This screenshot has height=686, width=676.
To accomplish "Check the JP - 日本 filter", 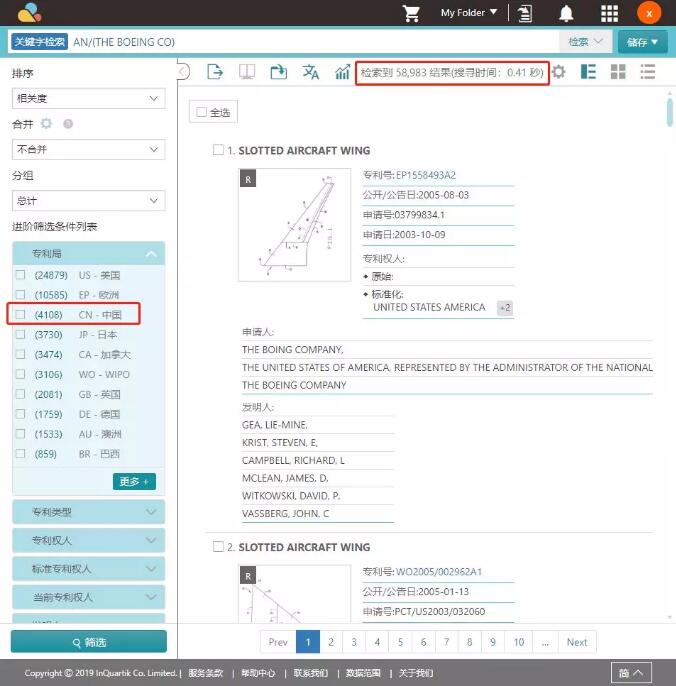I will click(20, 334).
